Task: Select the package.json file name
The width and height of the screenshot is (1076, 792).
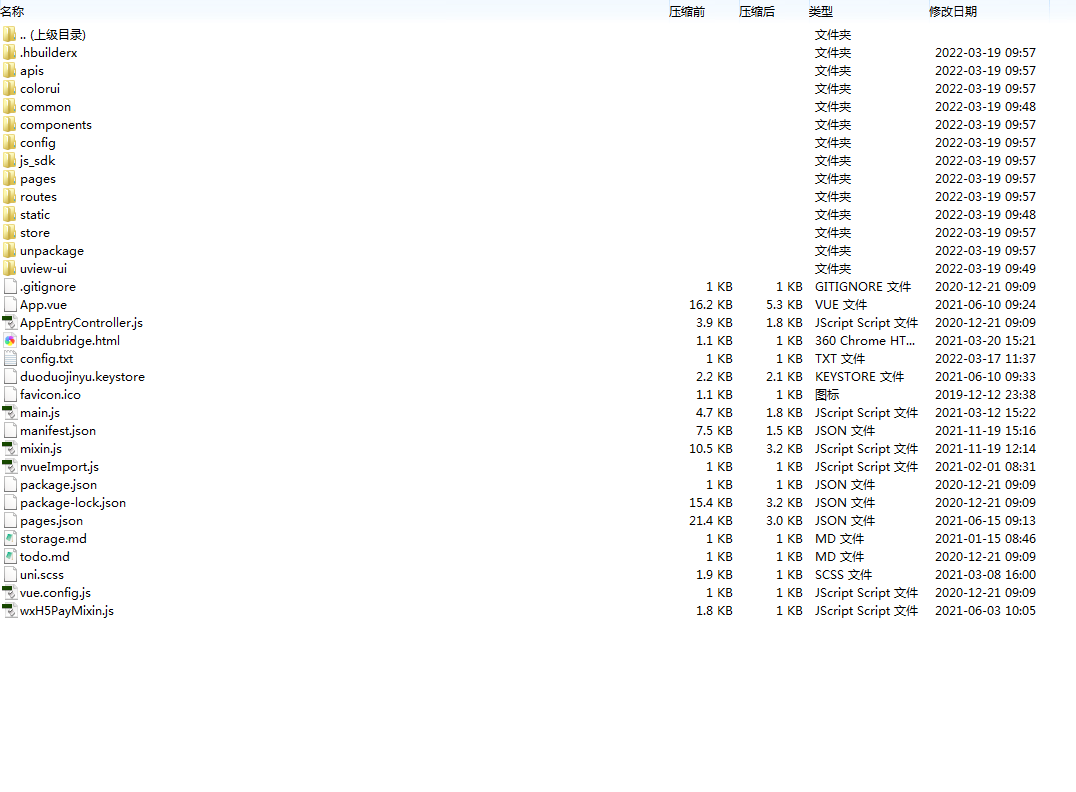Action: tap(58, 485)
